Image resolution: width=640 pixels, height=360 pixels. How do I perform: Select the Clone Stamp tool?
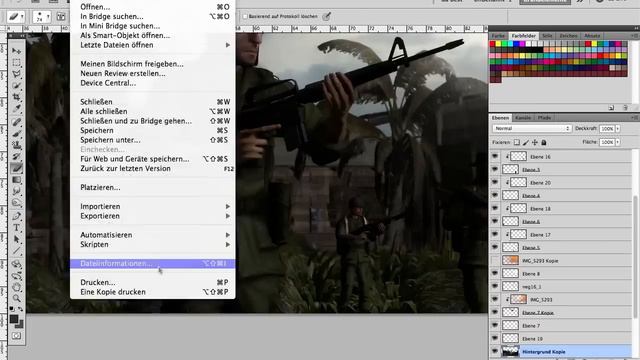[x=16, y=144]
